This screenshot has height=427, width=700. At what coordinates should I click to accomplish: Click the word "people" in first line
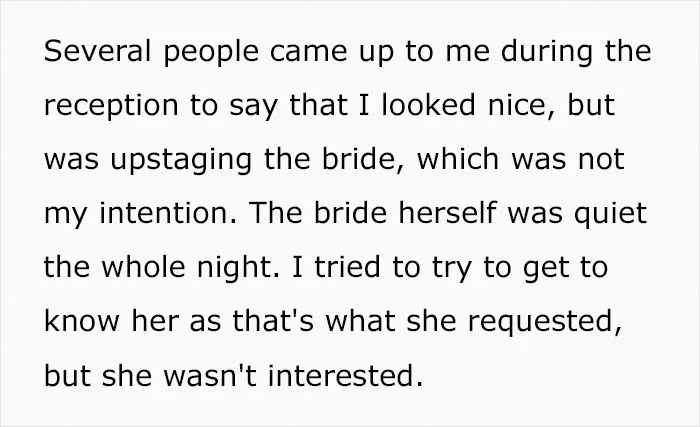click(x=211, y=54)
